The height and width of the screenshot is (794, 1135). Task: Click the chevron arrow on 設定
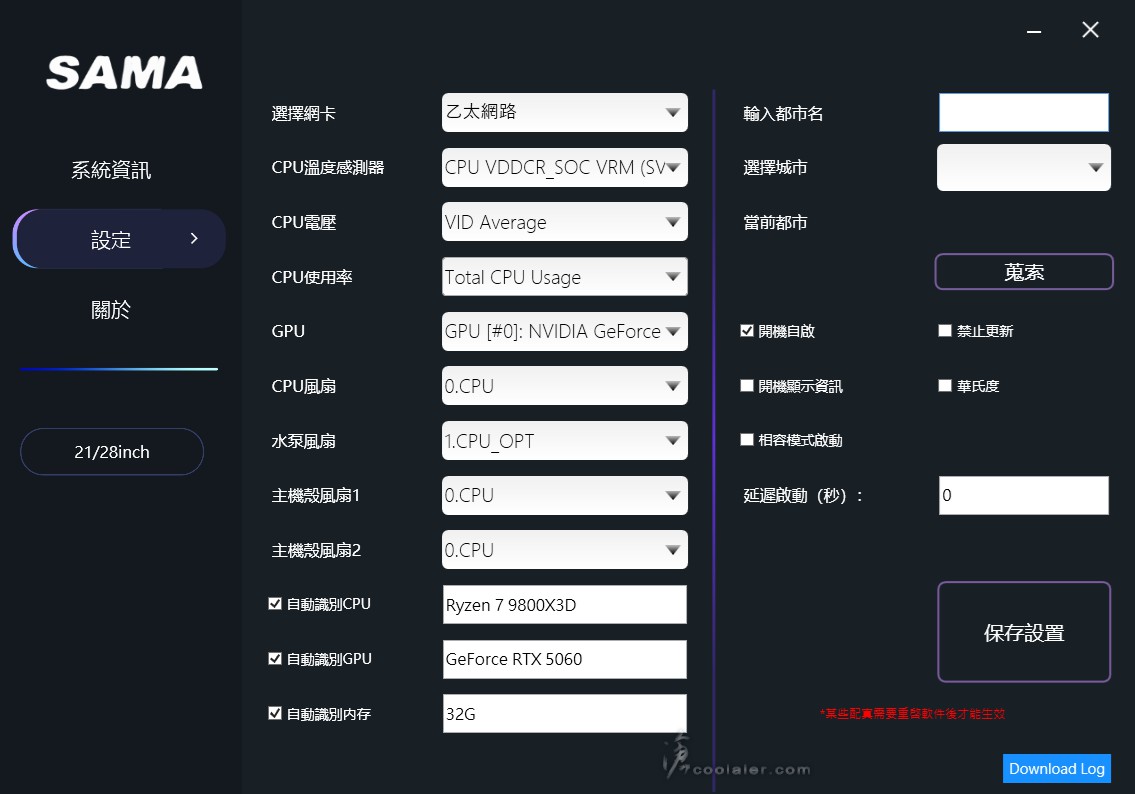194,238
